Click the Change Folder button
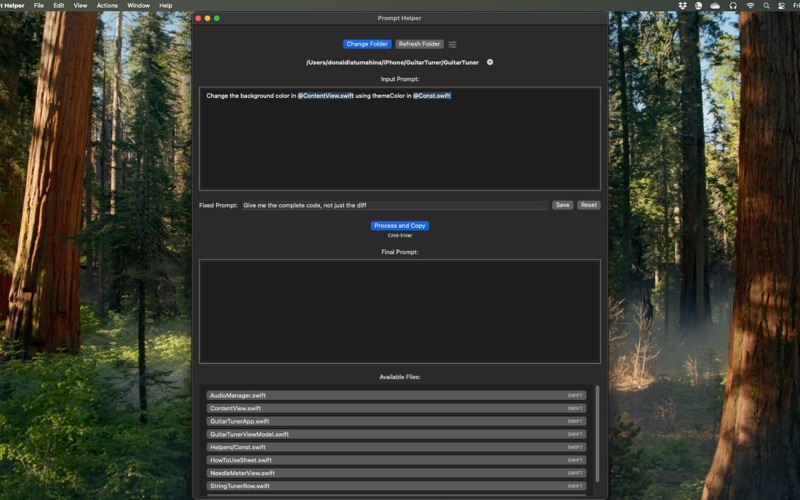Image resolution: width=800 pixels, height=500 pixels. (x=367, y=44)
